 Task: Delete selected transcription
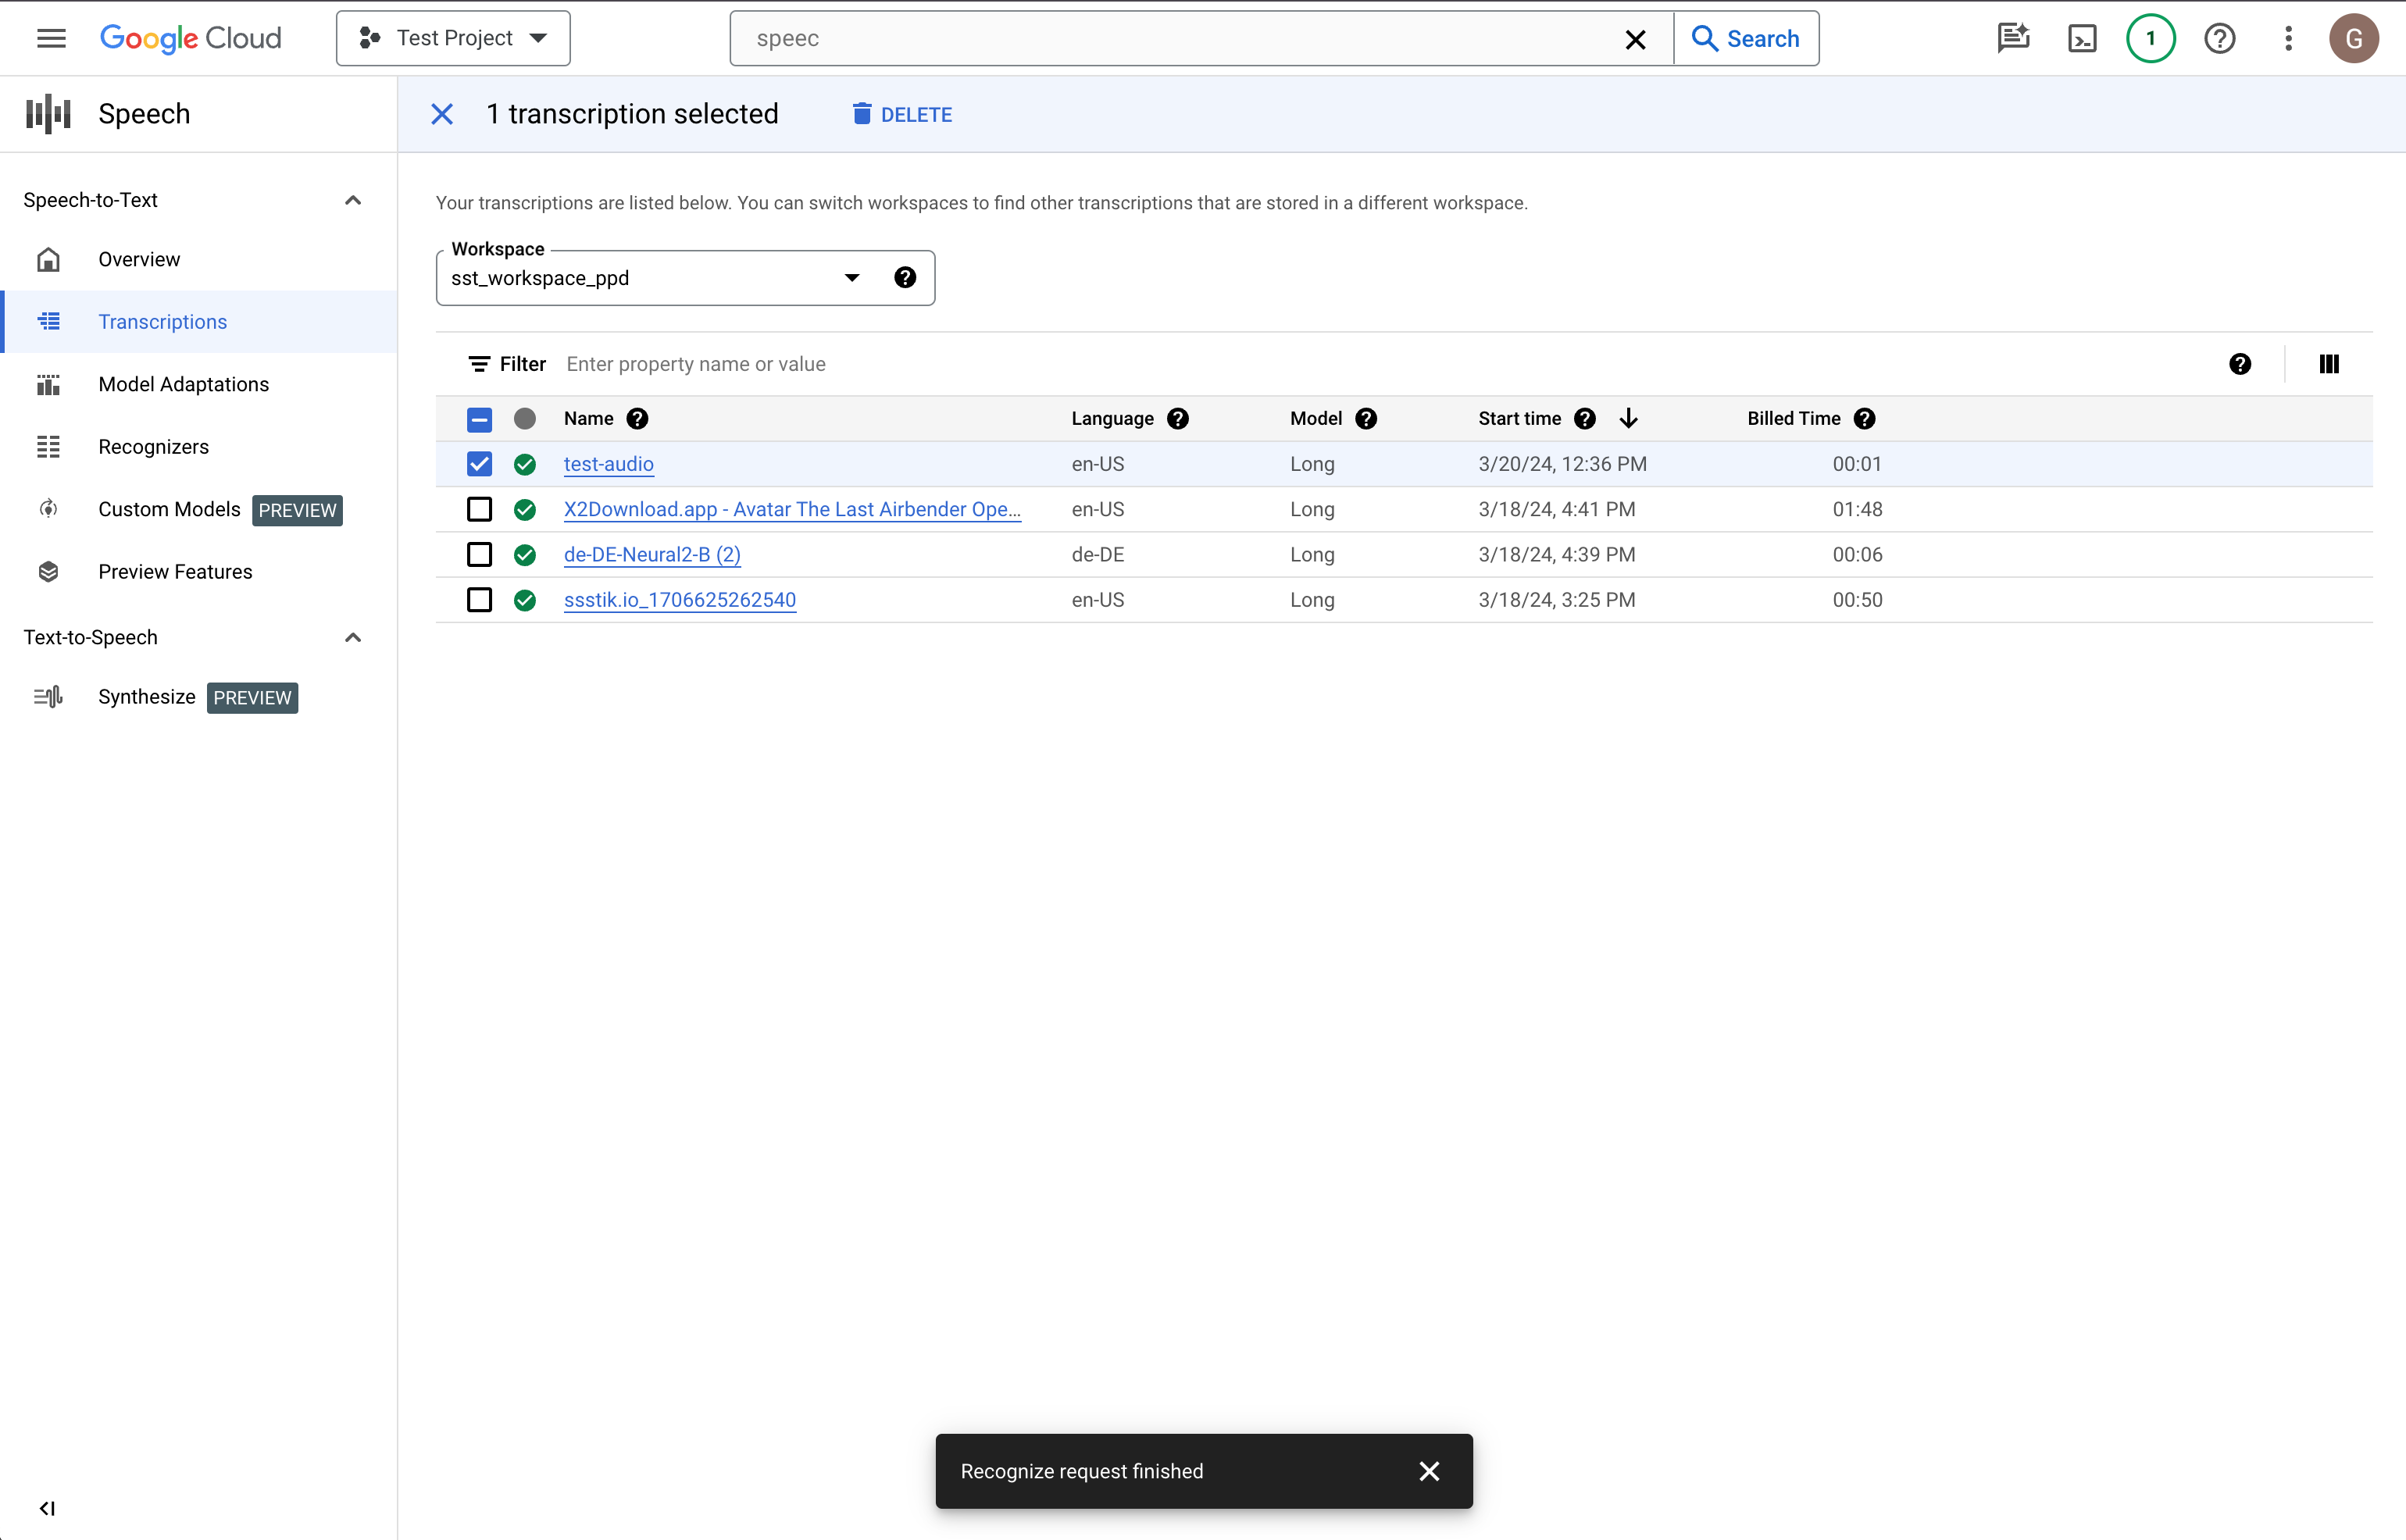tap(901, 114)
